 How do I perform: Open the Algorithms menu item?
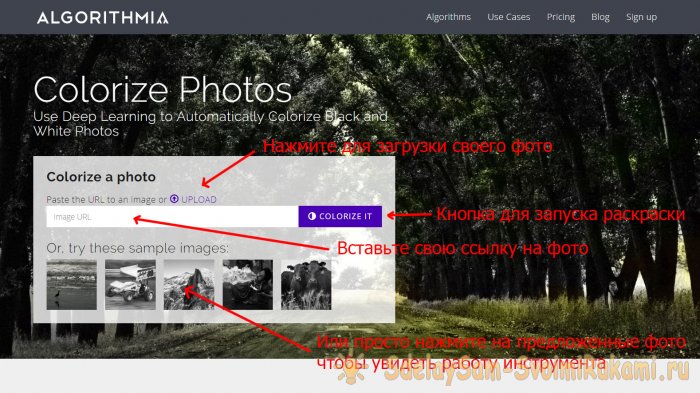(x=448, y=17)
